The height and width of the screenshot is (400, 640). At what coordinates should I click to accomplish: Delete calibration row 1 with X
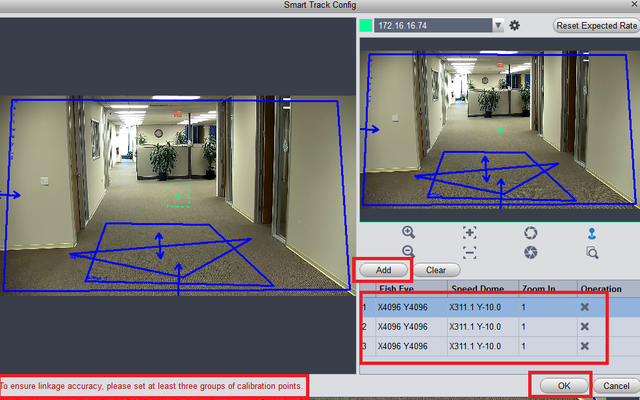click(584, 307)
